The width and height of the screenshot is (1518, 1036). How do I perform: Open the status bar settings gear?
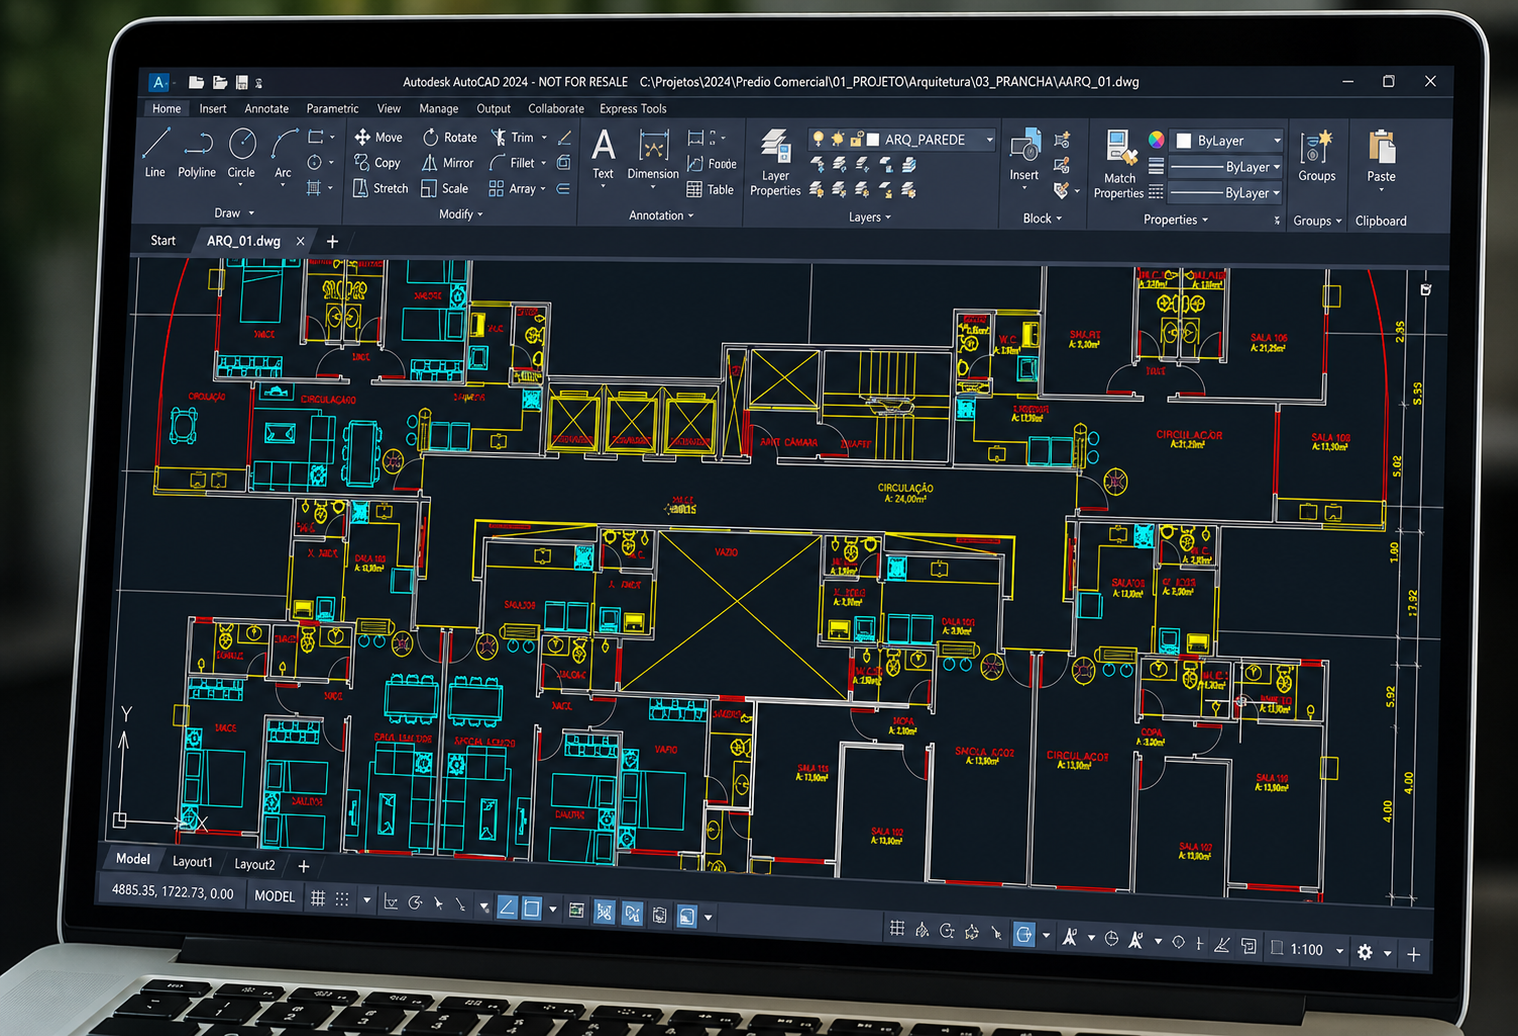(x=1364, y=952)
